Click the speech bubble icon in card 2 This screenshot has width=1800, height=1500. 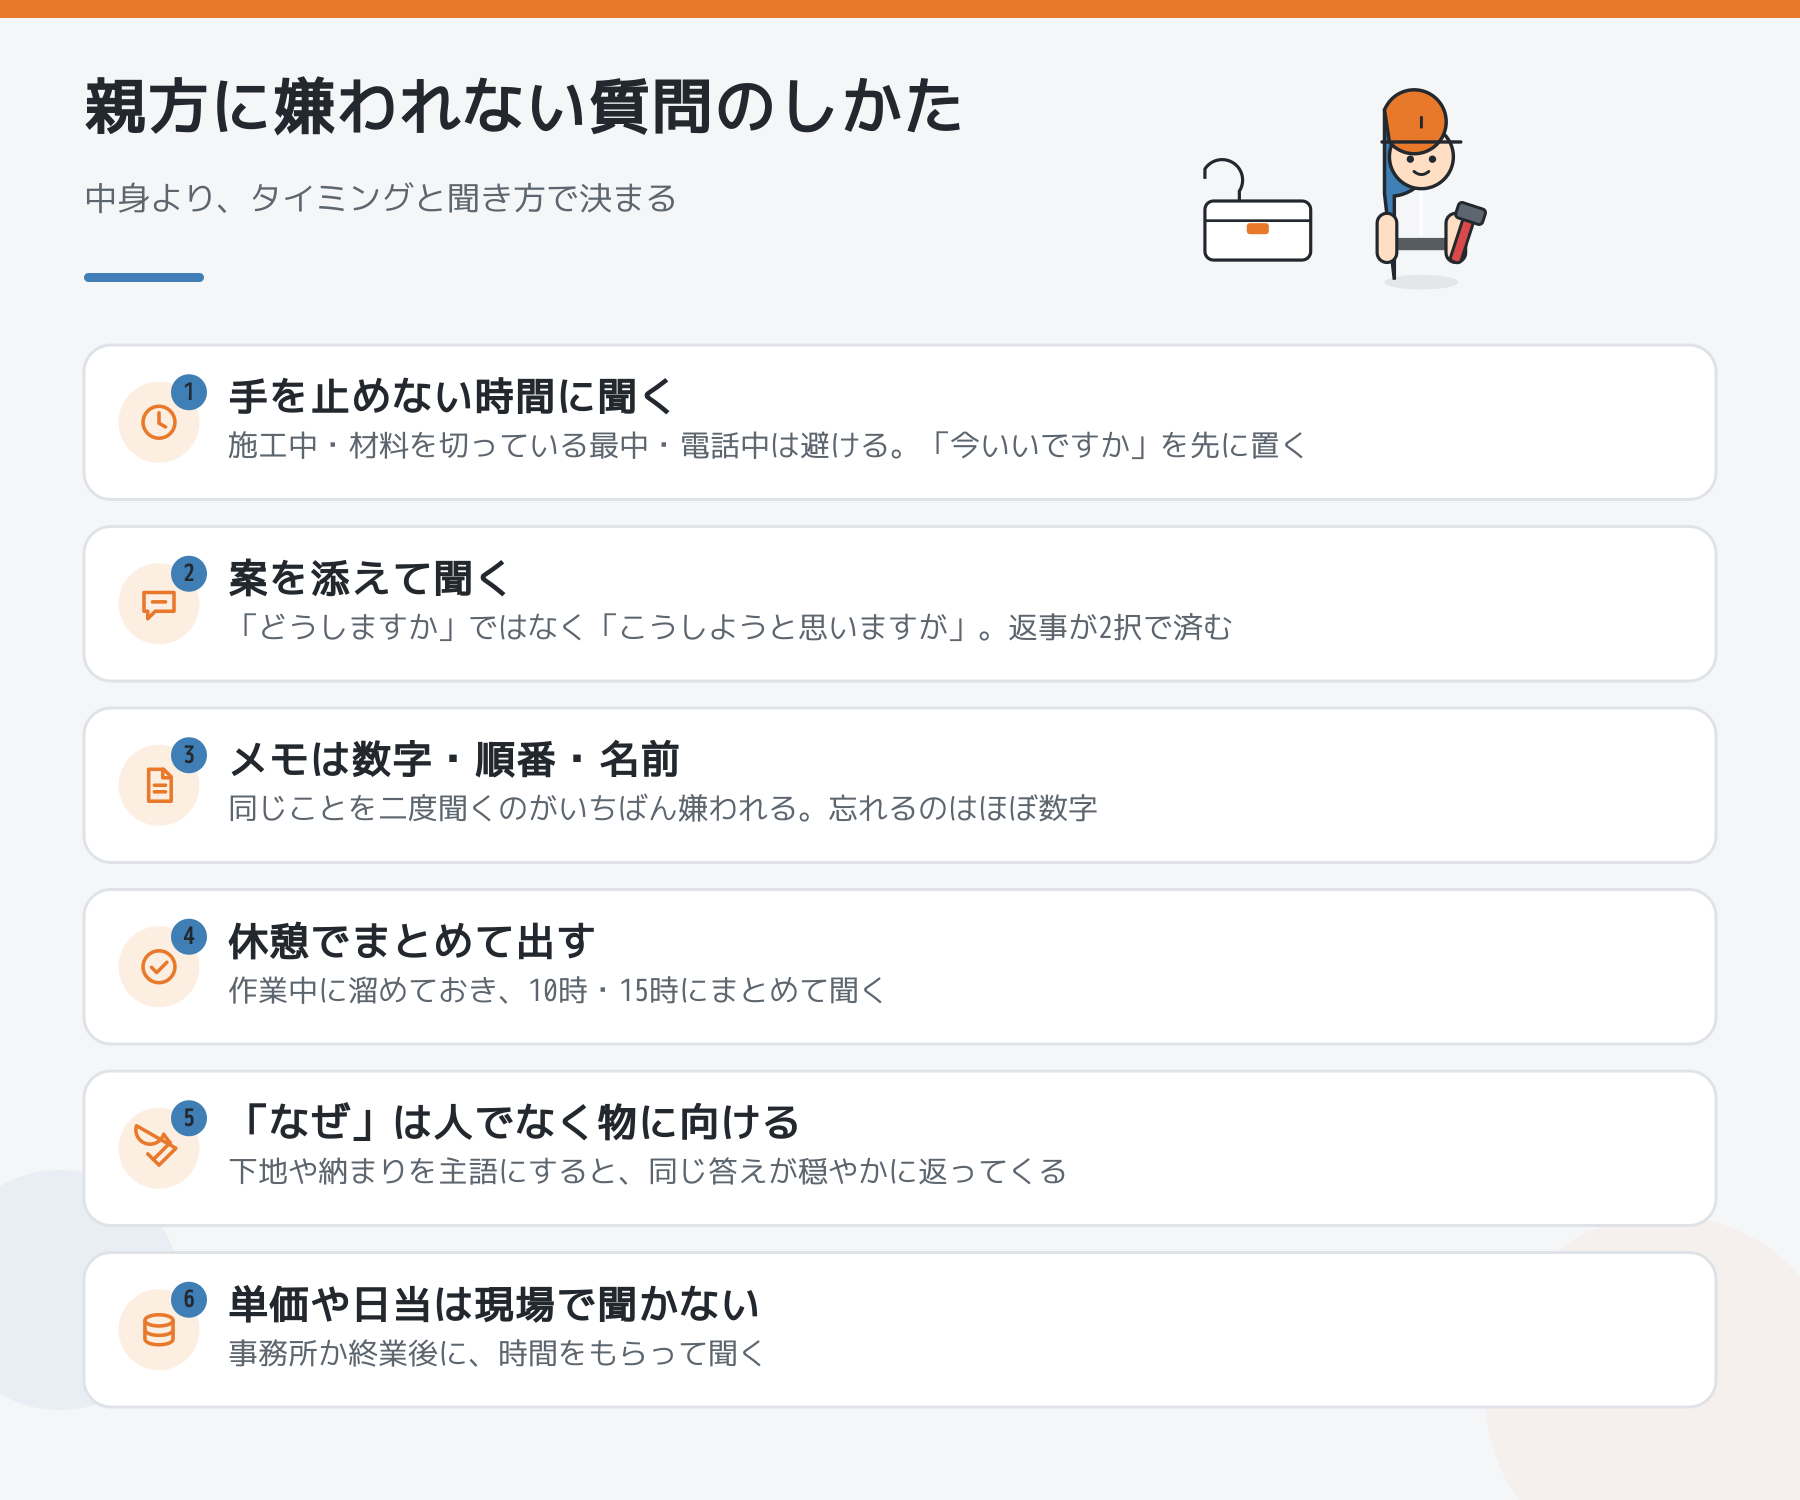(159, 604)
